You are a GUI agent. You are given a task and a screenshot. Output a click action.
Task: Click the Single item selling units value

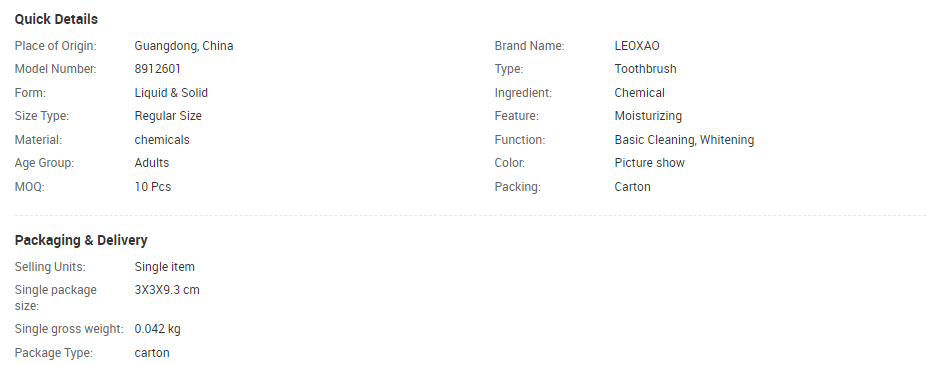(165, 267)
